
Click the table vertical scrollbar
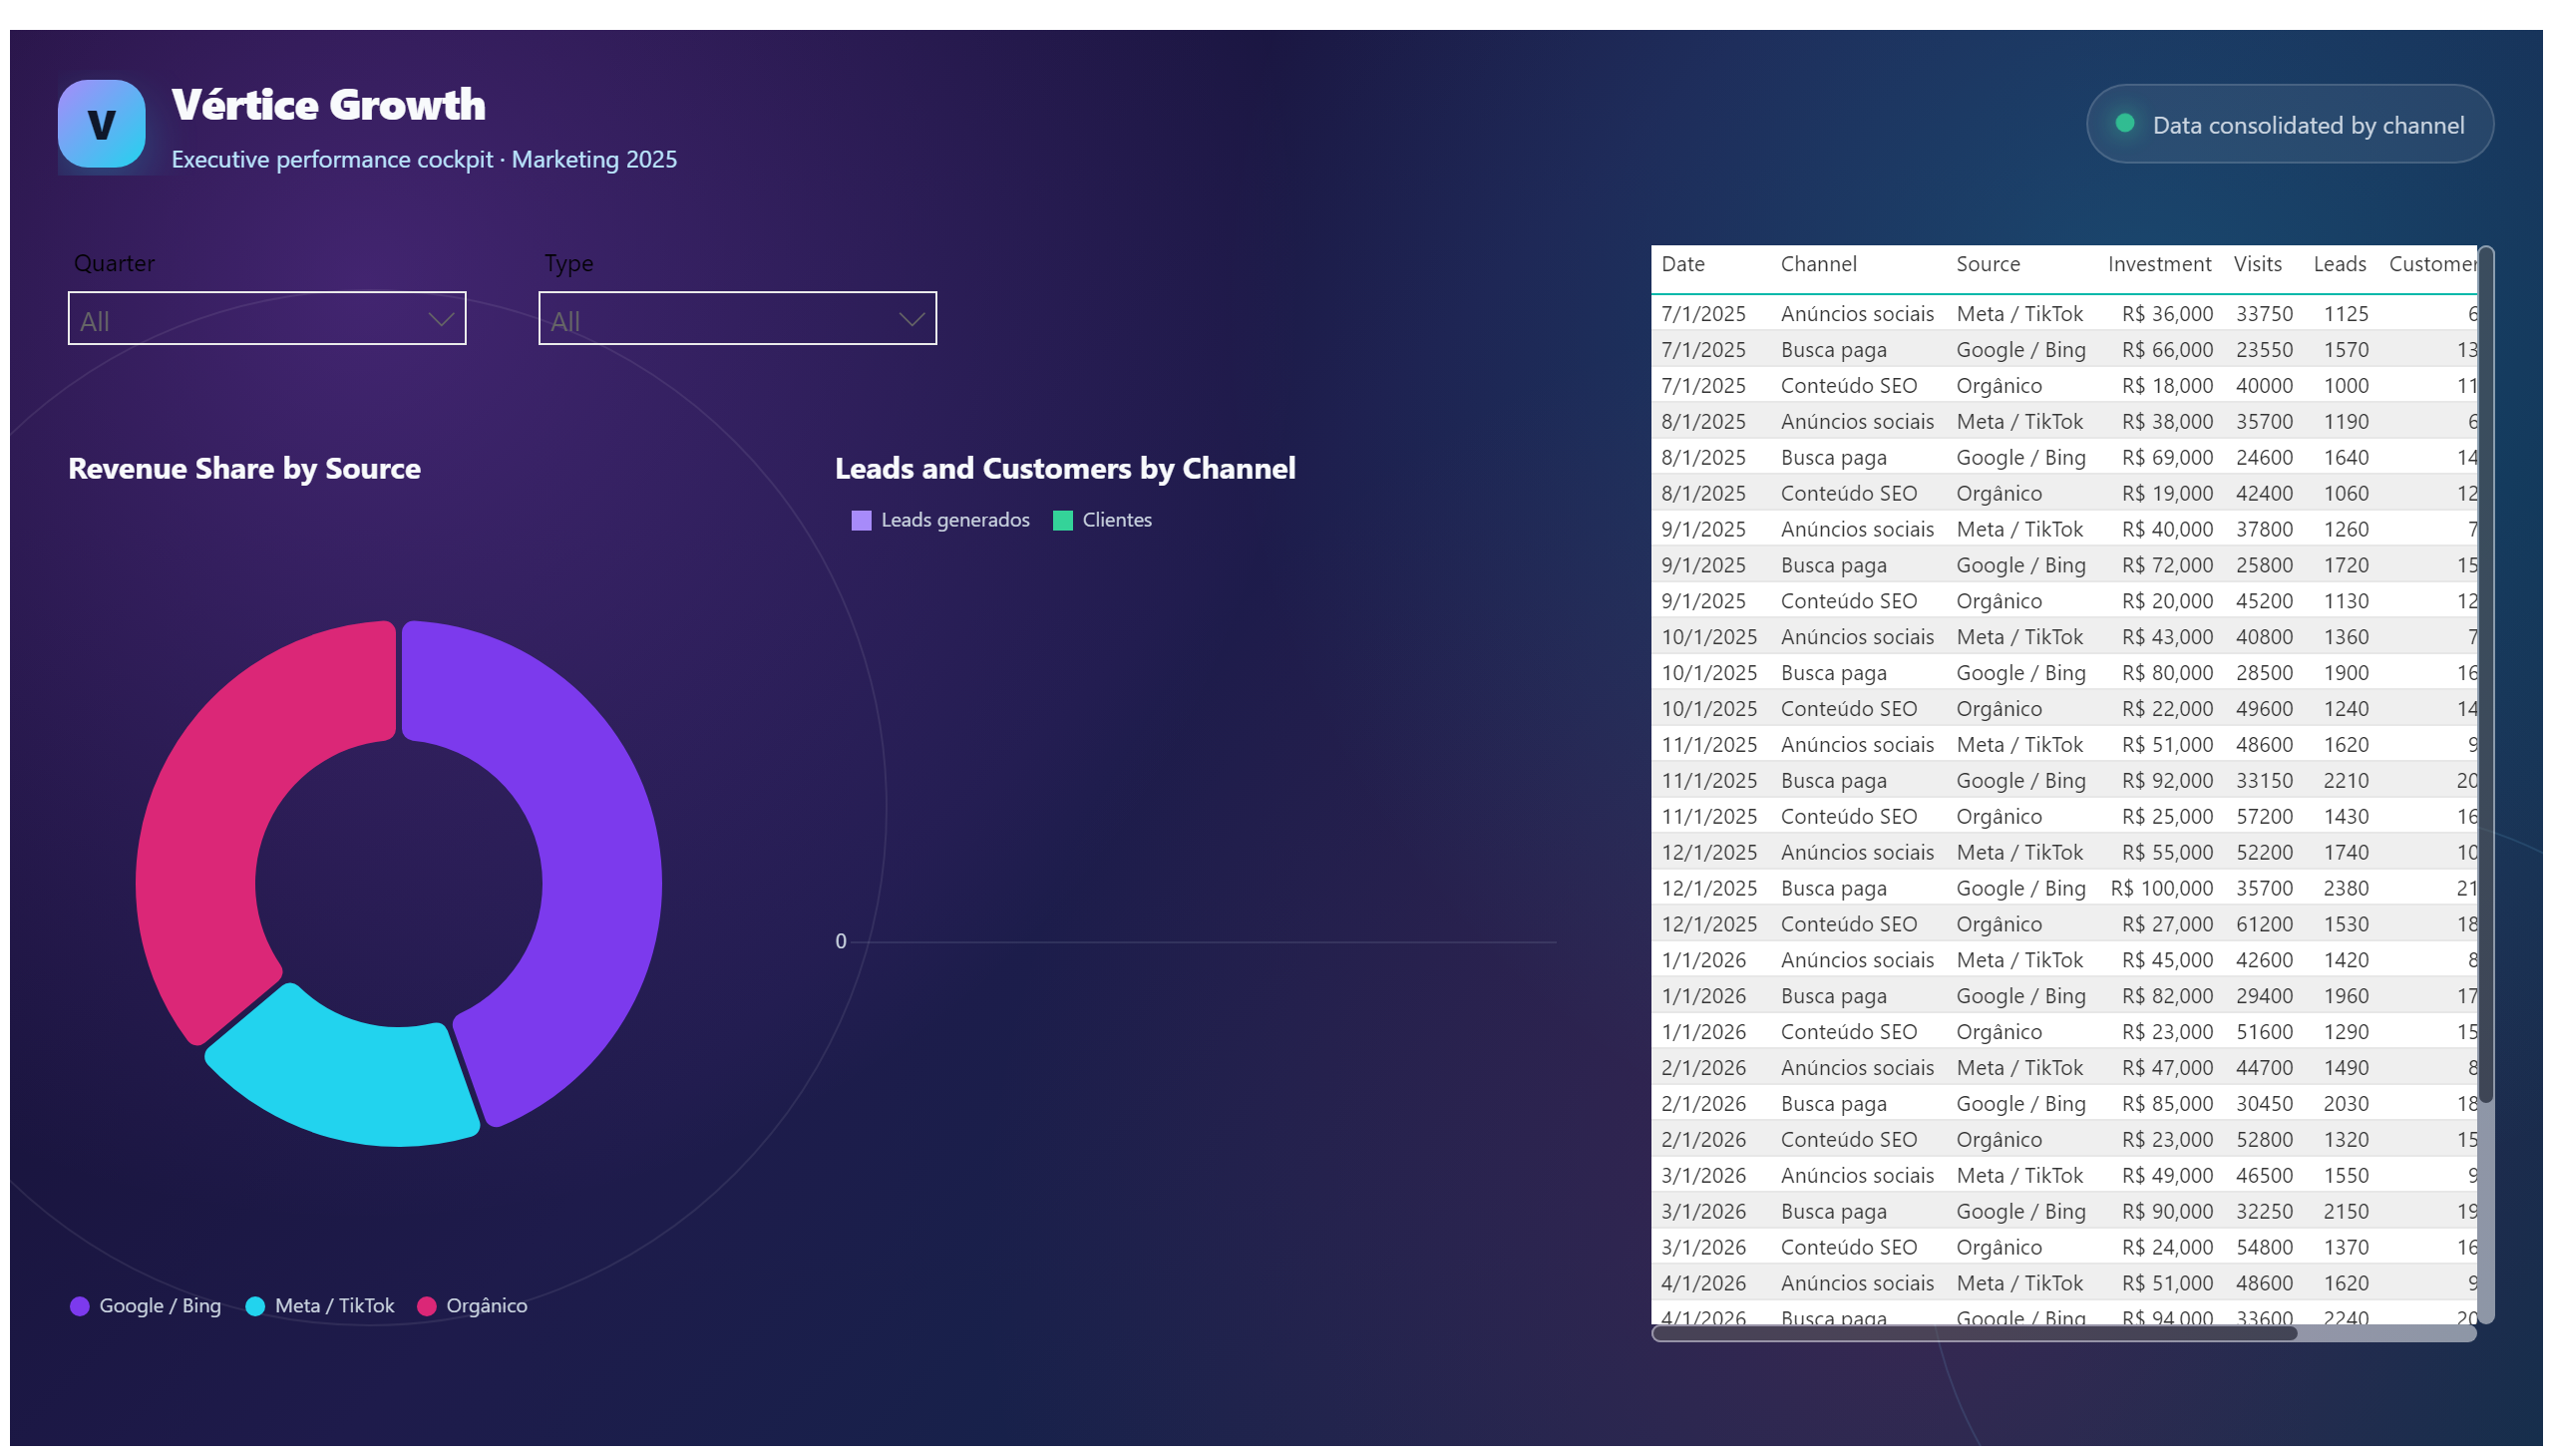tap(2486, 680)
